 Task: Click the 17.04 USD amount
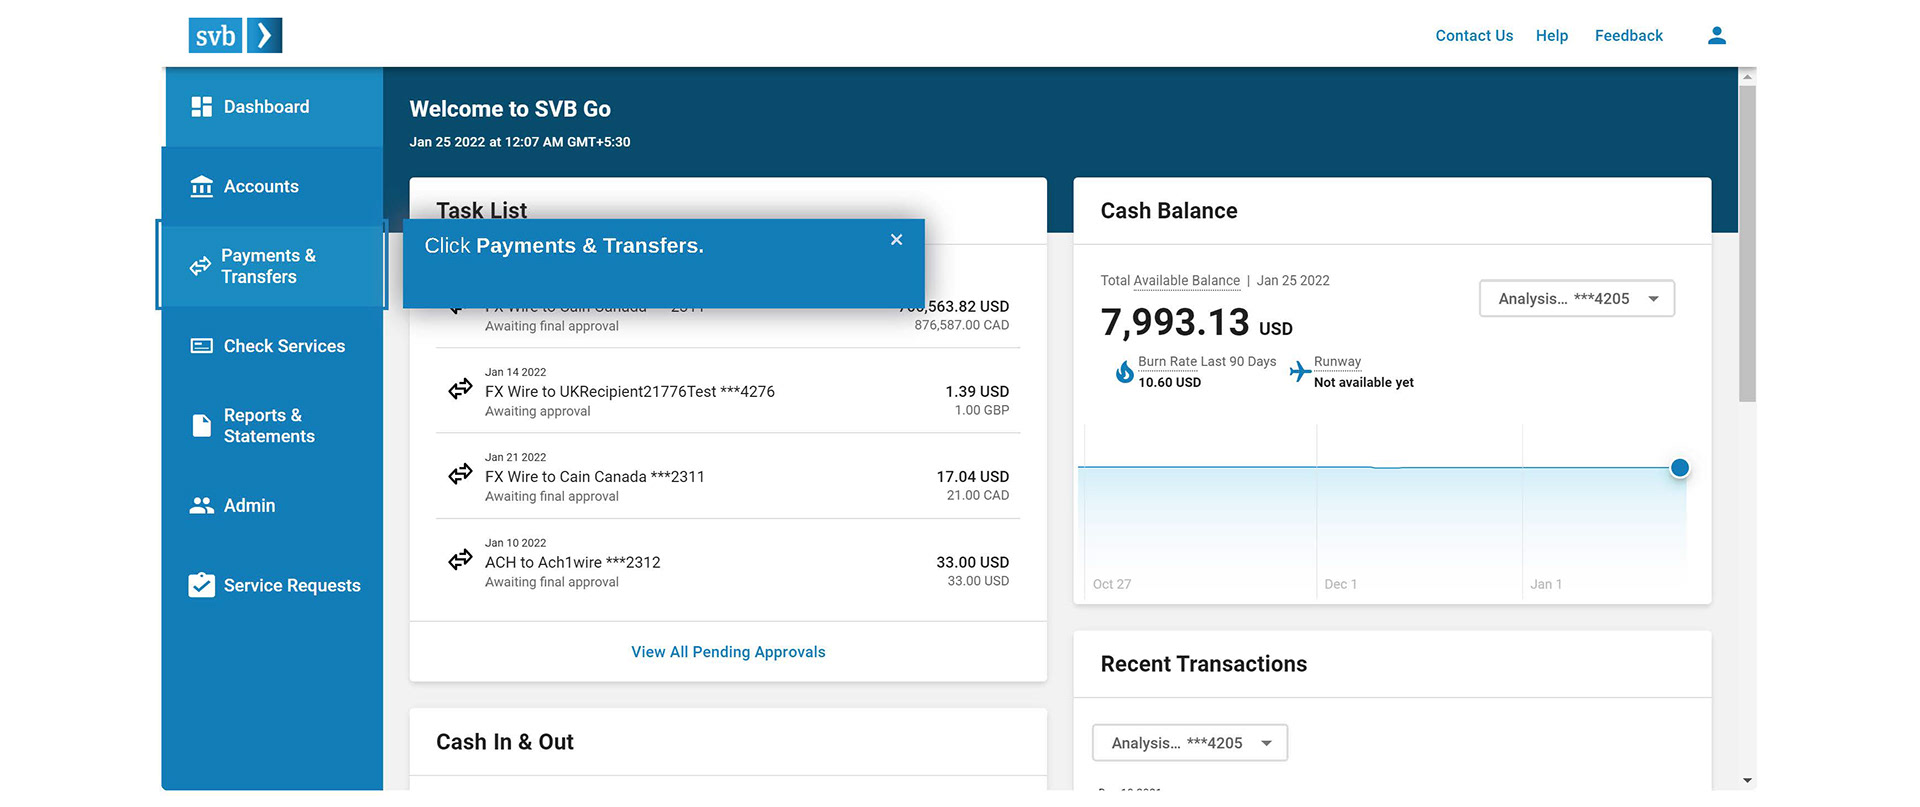(972, 477)
